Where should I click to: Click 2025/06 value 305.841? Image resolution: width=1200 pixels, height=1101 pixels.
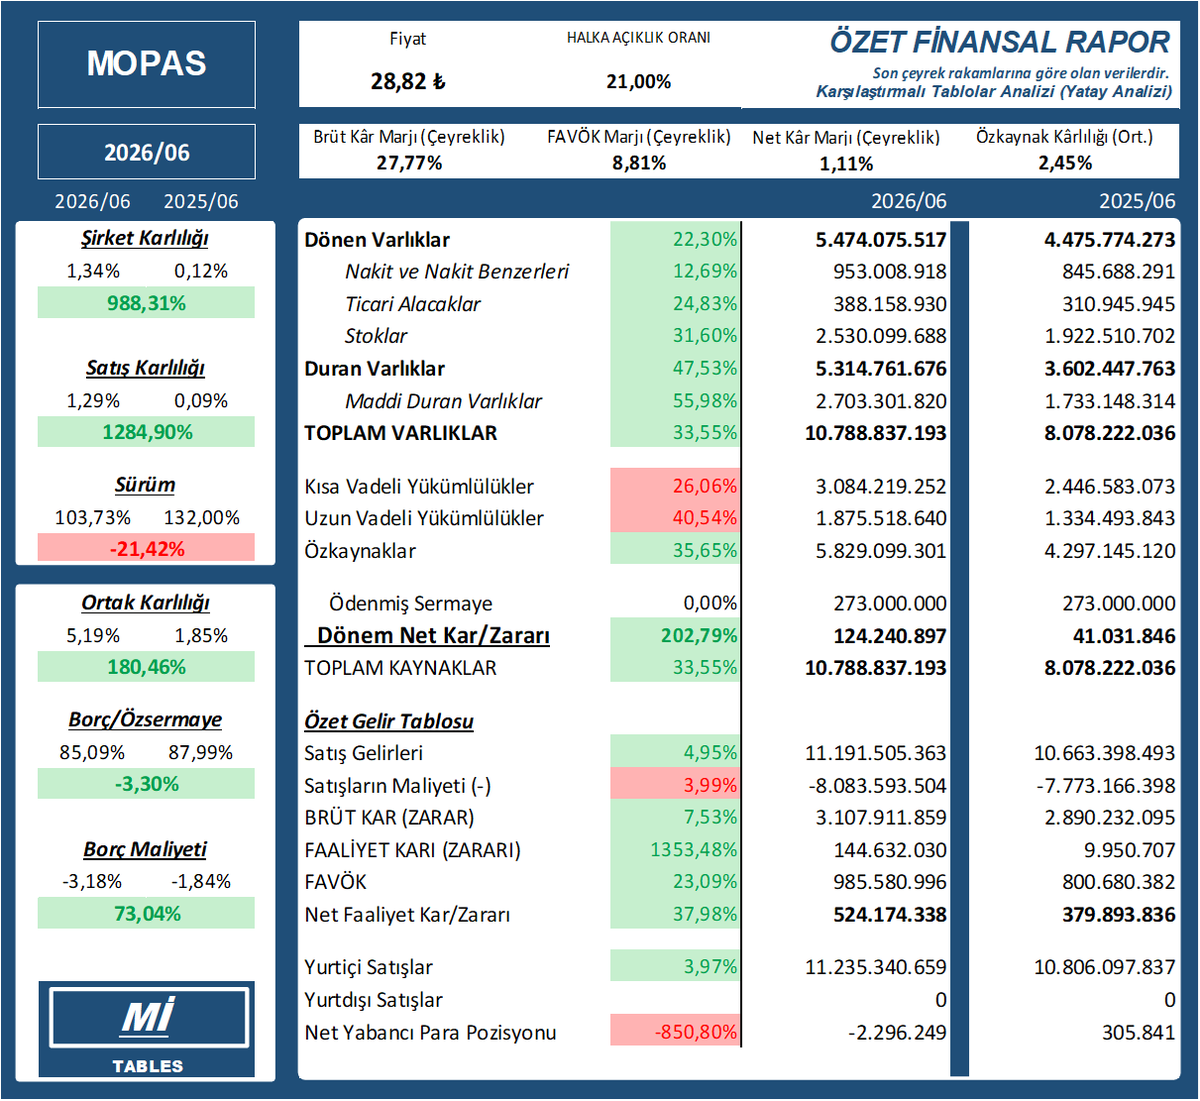1139,1033
